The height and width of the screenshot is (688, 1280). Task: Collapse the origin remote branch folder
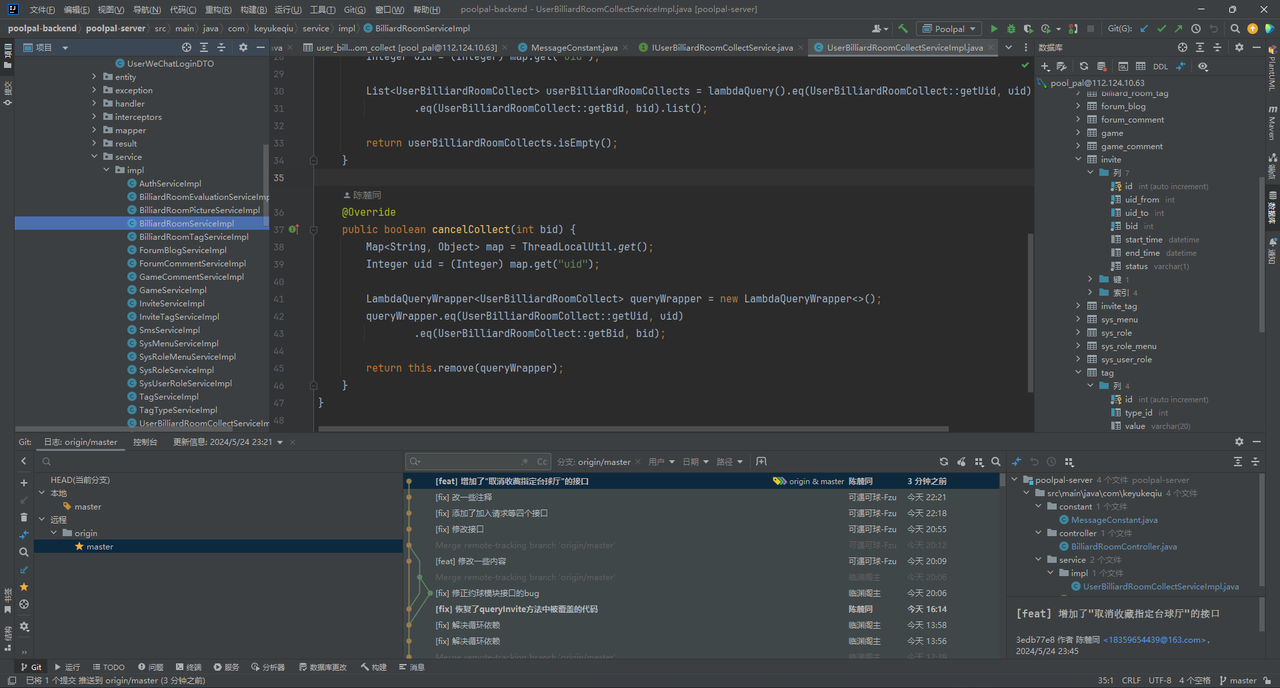(x=55, y=533)
